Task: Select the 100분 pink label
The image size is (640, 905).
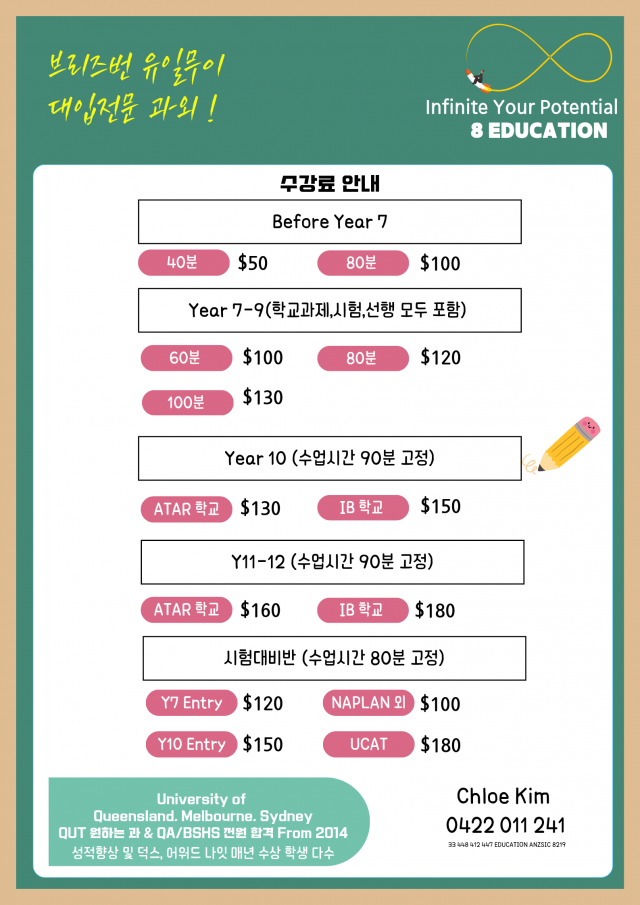Action: (188, 402)
